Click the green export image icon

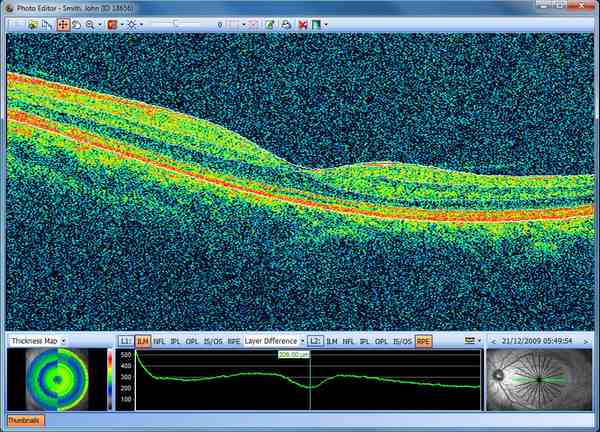click(x=270, y=25)
